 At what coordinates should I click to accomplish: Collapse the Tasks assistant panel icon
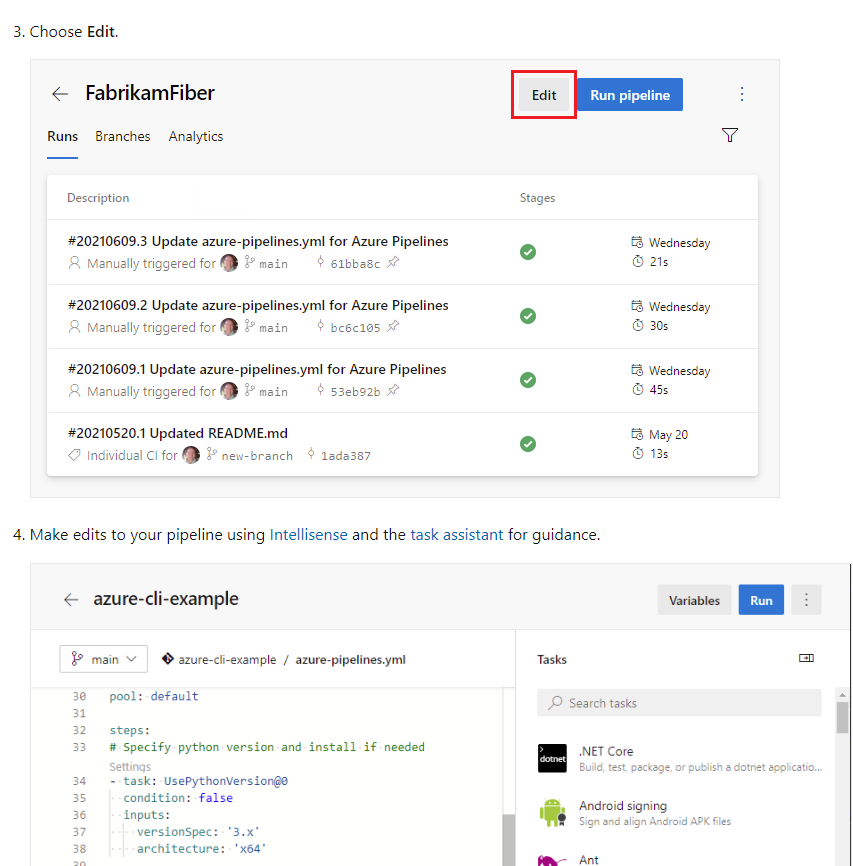(806, 658)
